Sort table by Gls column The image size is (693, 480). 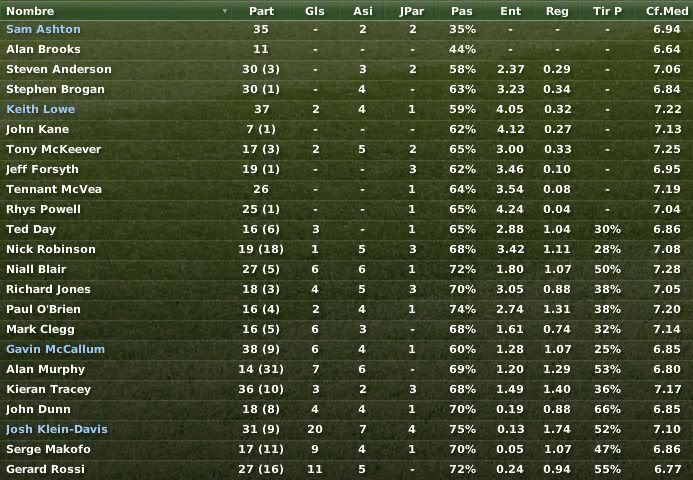pyautogui.click(x=315, y=11)
